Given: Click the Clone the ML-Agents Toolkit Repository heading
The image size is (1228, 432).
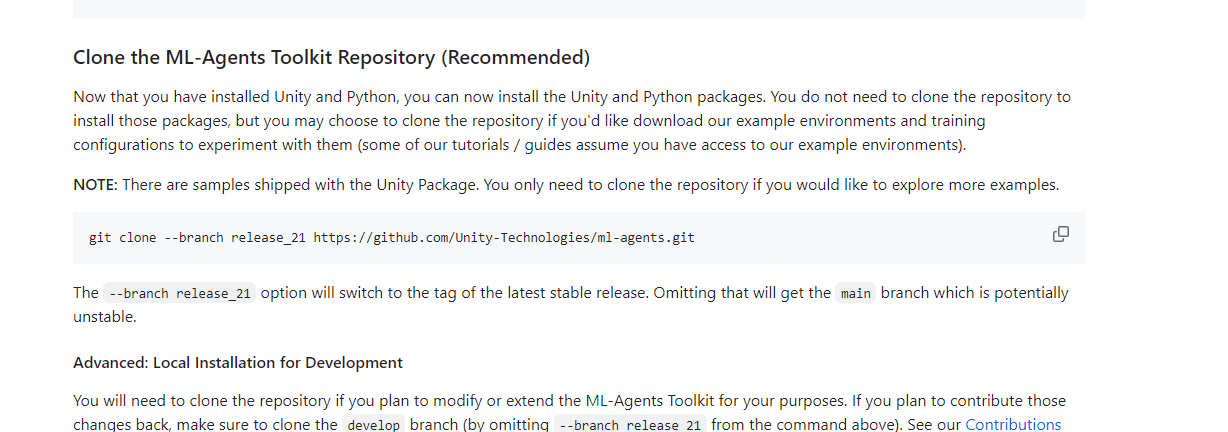Looking at the screenshot, I should click(x=331, y=57).
